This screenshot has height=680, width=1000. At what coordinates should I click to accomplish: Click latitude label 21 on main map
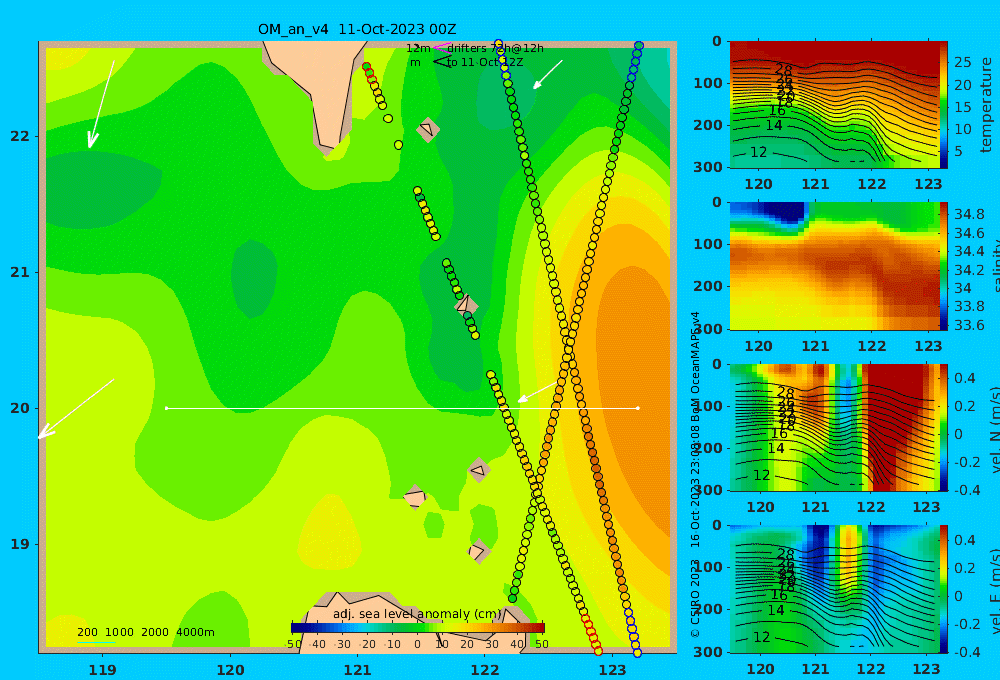point(20,272)
